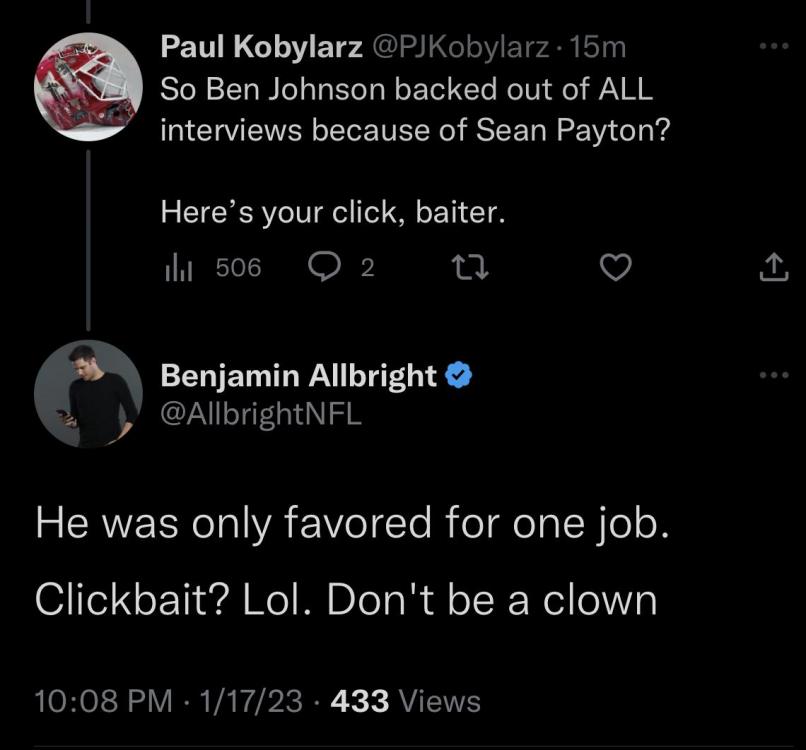Open analytics icon showing 506 views
Image resolution: width=806 pixels, height=750 pixels.
pyautogui.click(x=175, y=267)
